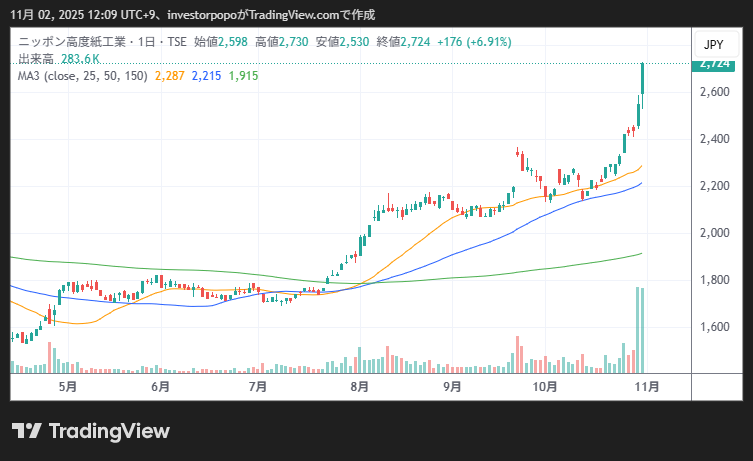This screenshot has height=461, width=753.
Task: Click the 5月 time axis label
Action: [67, 386]
